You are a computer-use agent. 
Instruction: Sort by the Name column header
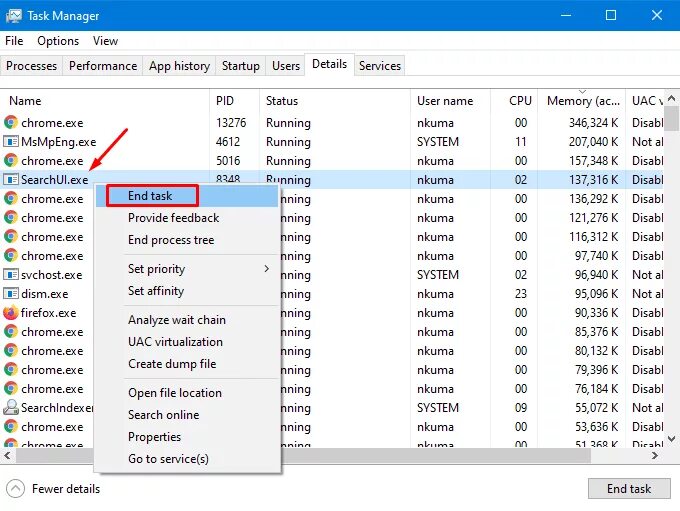[x=105, y=101]
